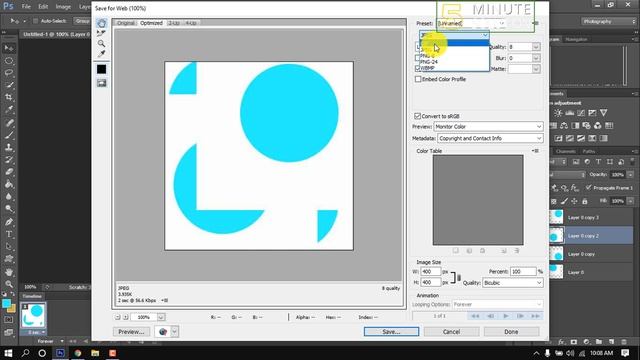Select the Hand tool in Save for Web
Screen dimensions: 640x360
point(101,23)
